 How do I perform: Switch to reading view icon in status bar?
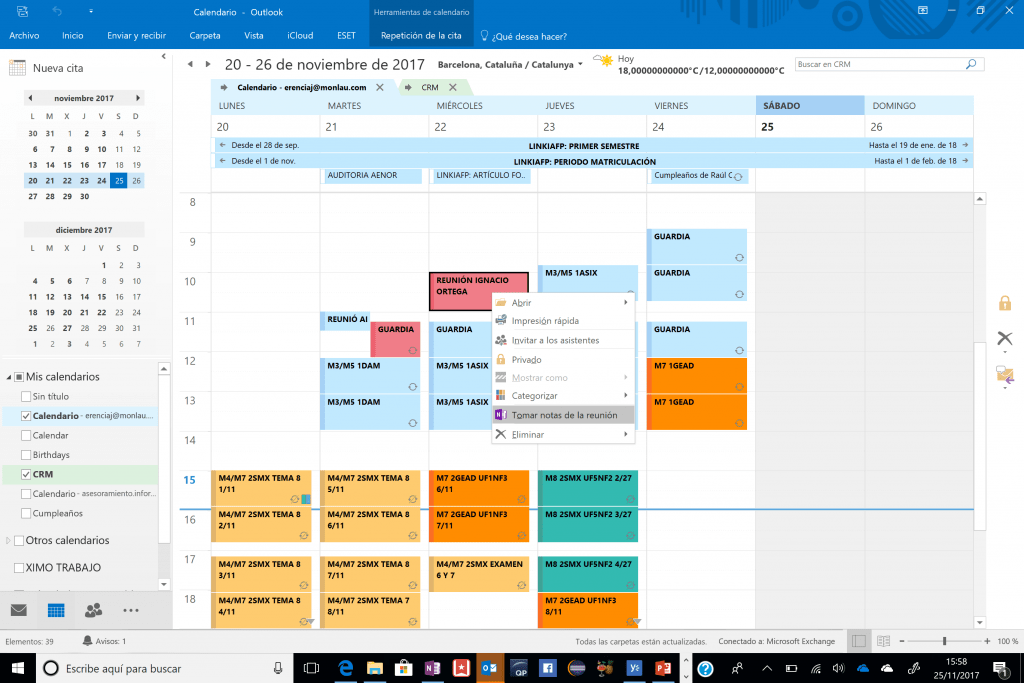coord(884,641)
